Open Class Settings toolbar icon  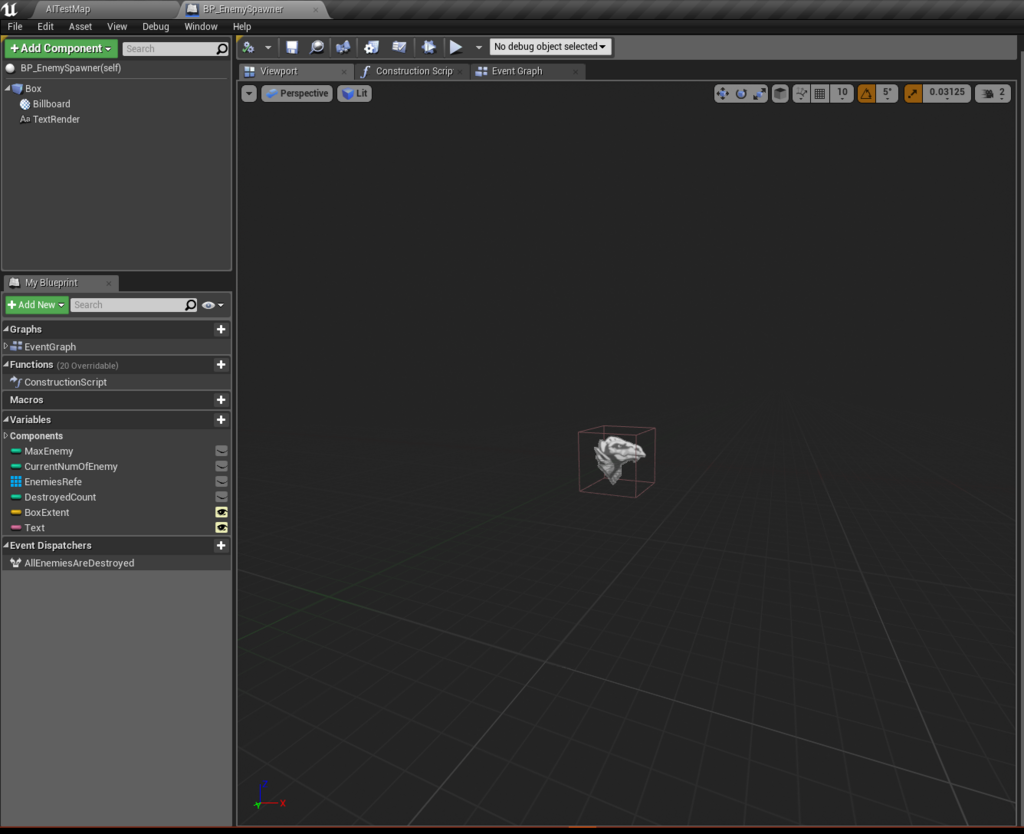pos(372,47)
